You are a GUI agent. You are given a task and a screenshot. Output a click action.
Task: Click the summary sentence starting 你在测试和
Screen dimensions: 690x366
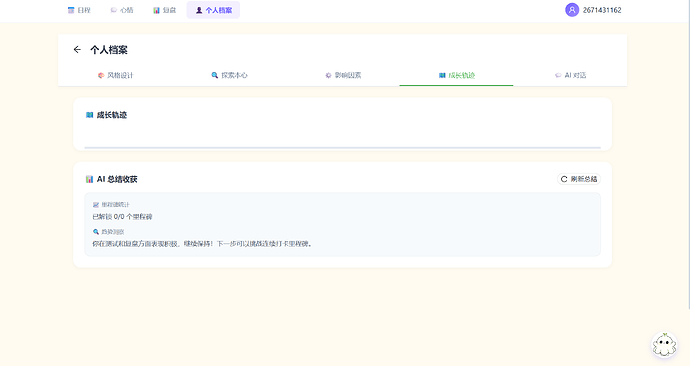203,243
